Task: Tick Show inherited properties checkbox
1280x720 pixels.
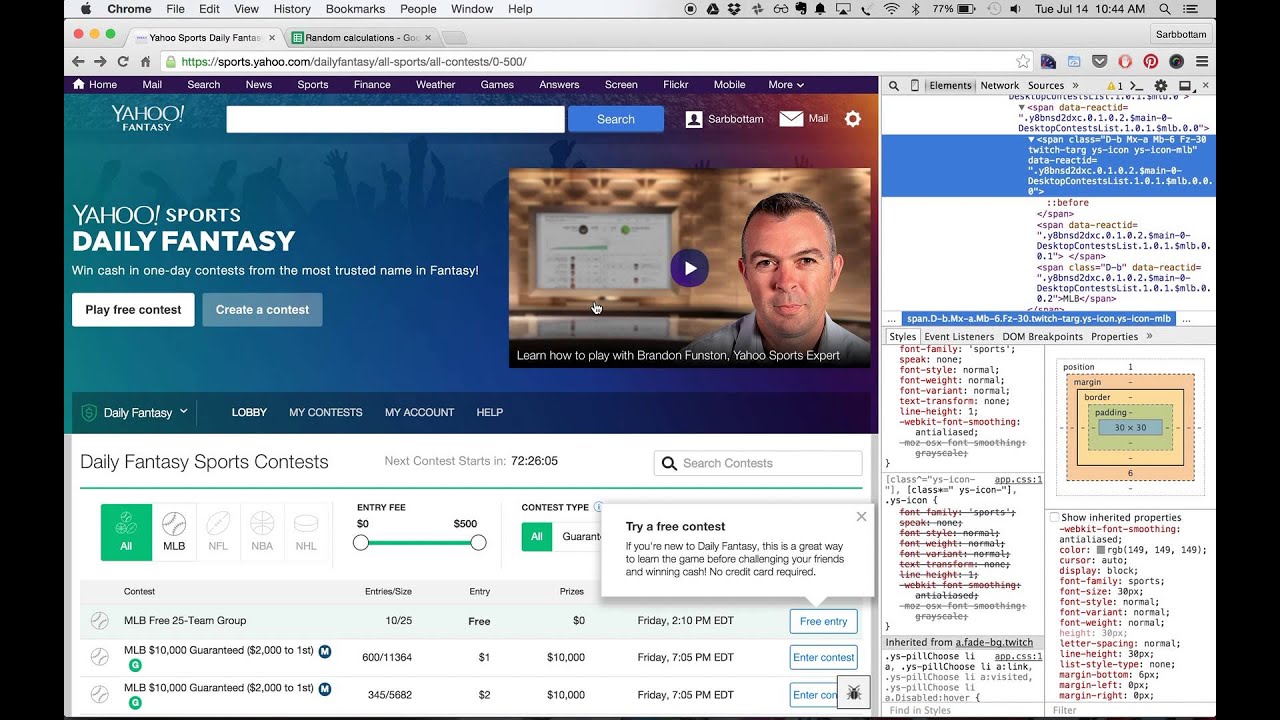Action: 1054,518
